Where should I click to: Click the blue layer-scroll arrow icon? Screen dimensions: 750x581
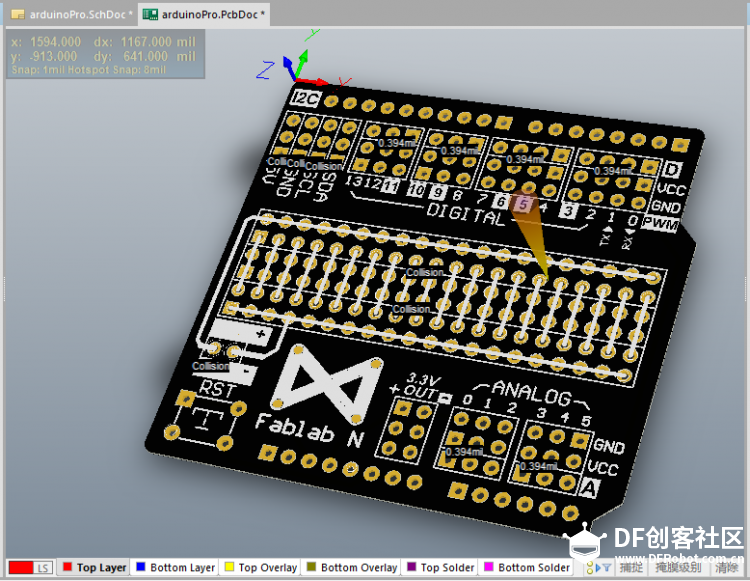[598, 568]
